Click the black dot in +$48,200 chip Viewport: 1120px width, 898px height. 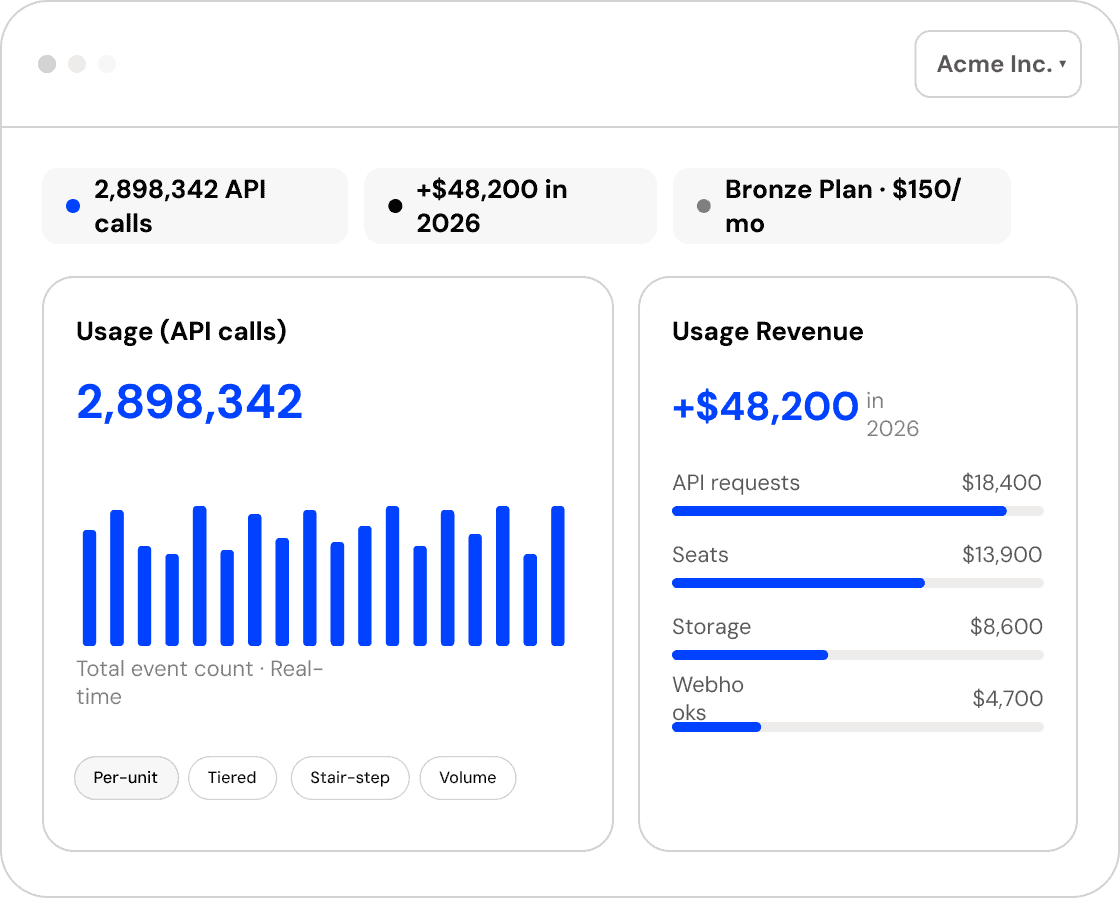(x=395, y=206)
